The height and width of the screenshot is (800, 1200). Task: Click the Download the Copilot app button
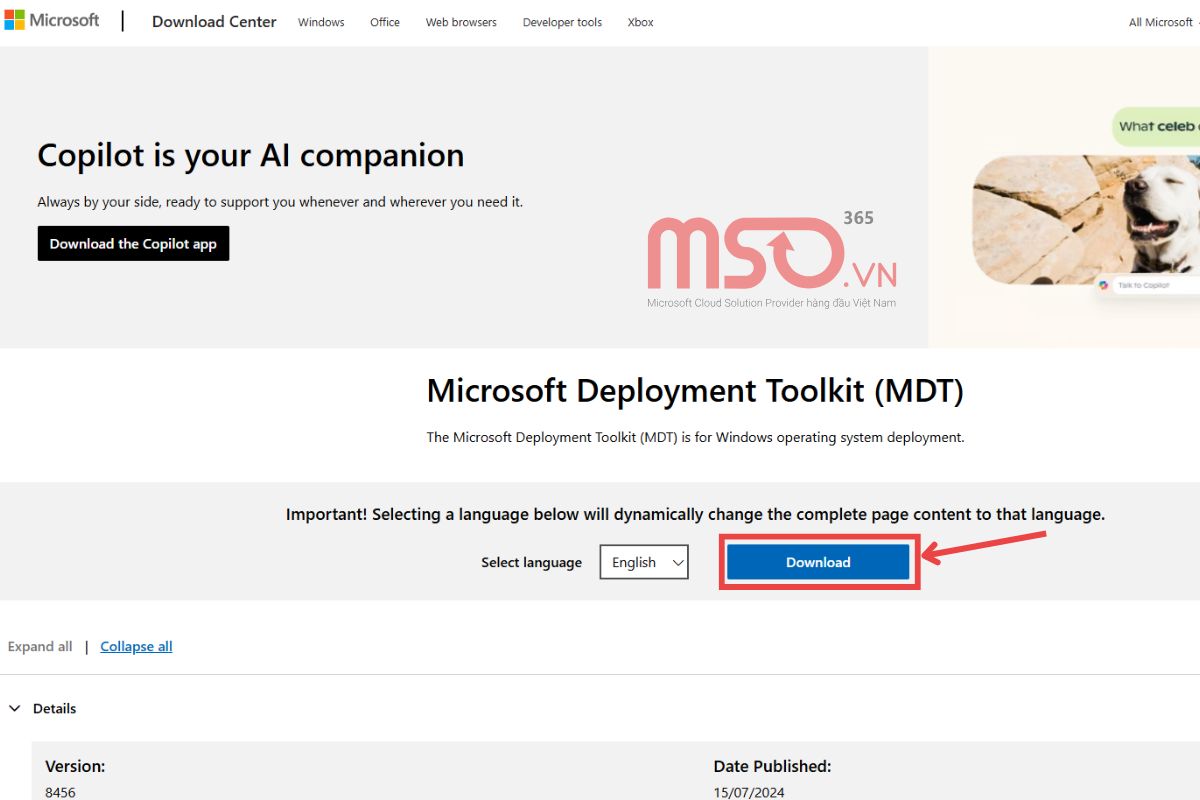[x=133, y=243]
